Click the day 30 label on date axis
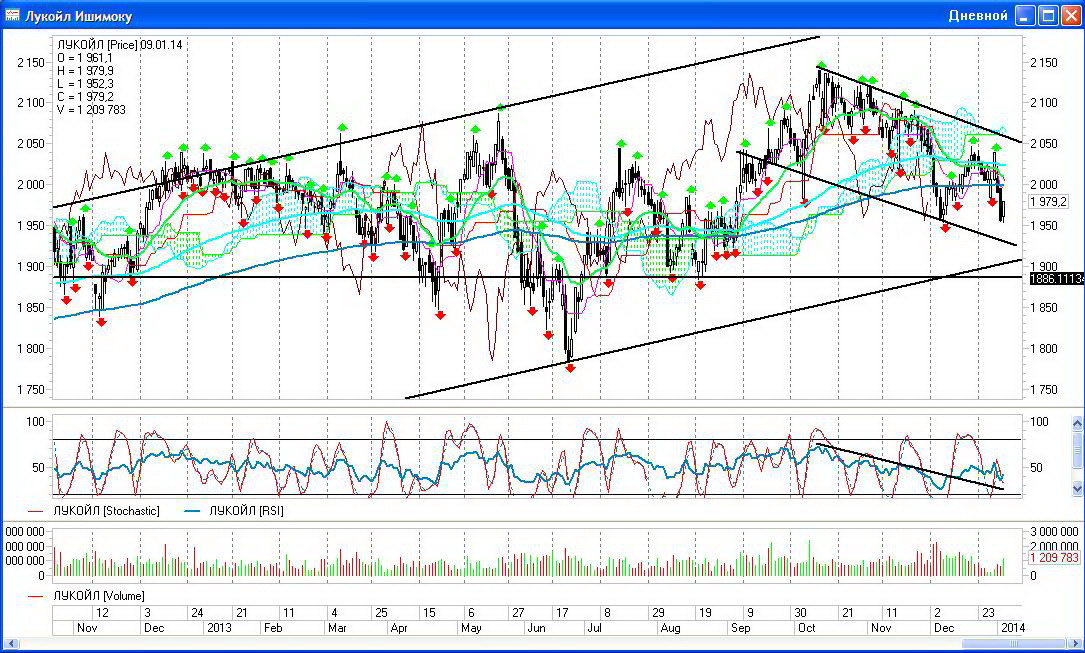This screenshot has width=1085, height=653. coord(800,612)
